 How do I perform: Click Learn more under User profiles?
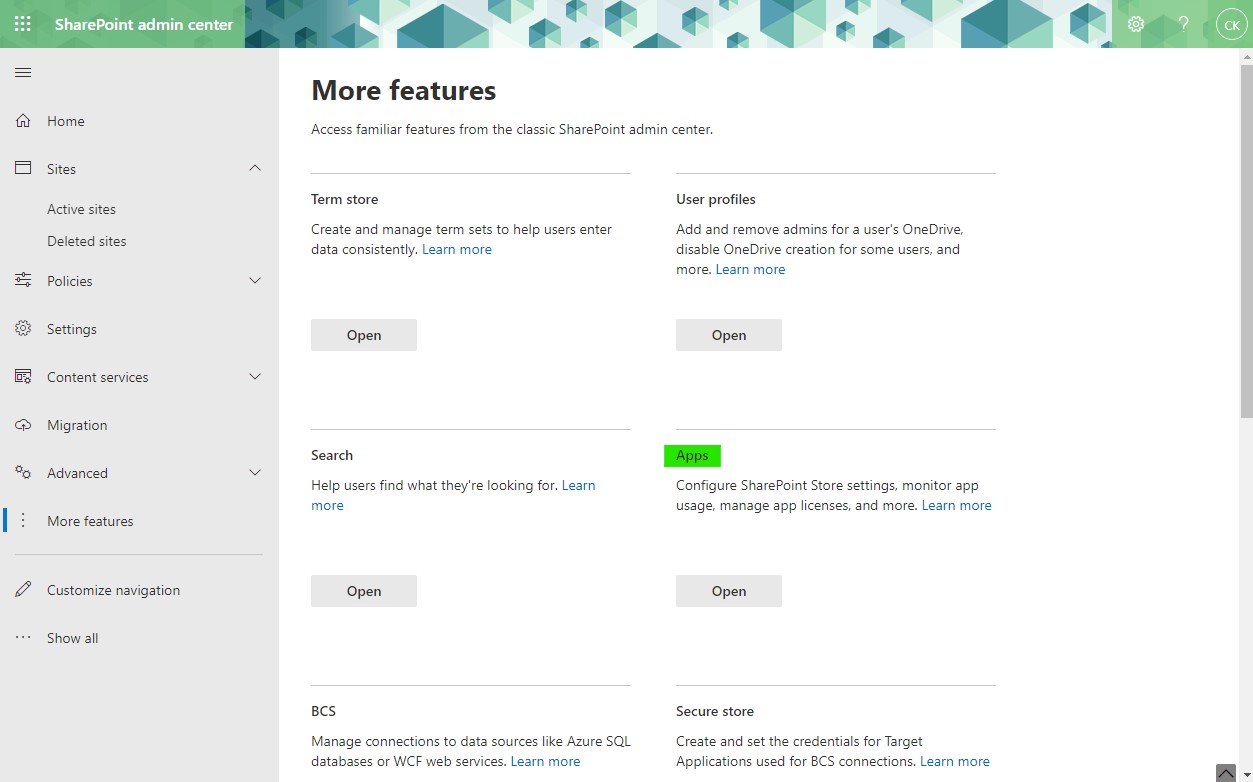[751, 269]
